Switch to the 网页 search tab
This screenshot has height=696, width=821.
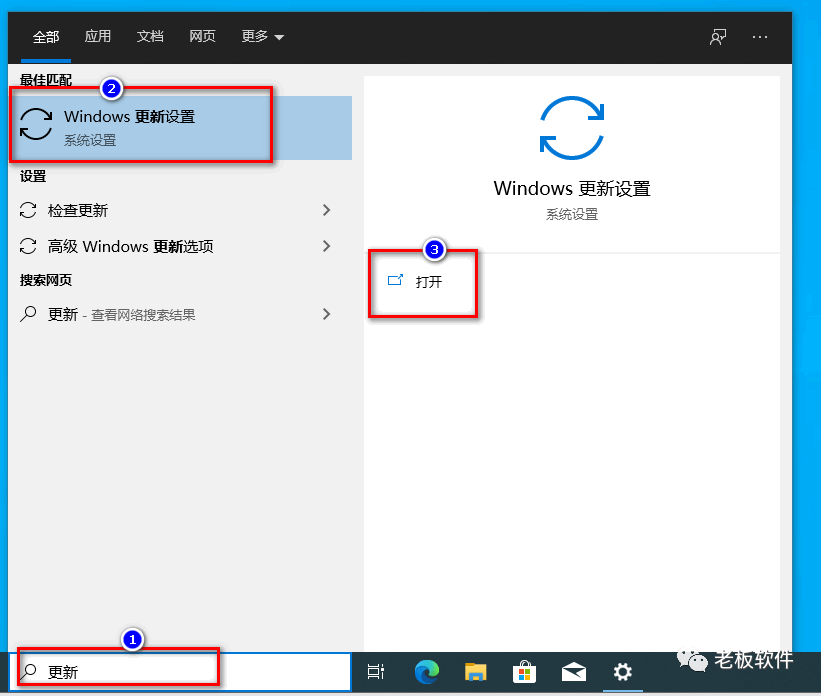[x=202, y=36]
